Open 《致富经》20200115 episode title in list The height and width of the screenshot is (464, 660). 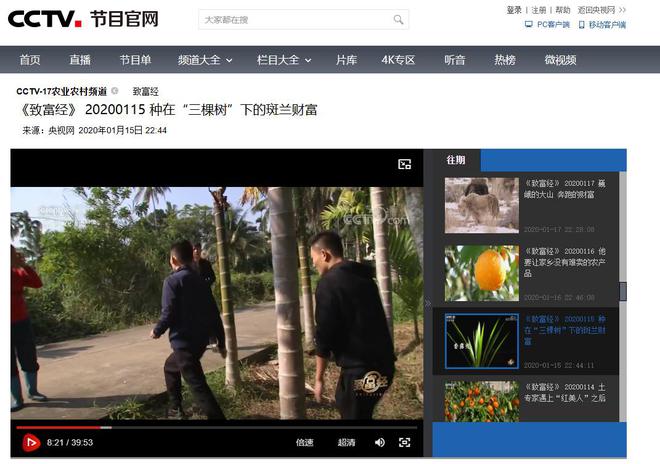point(564,330)
